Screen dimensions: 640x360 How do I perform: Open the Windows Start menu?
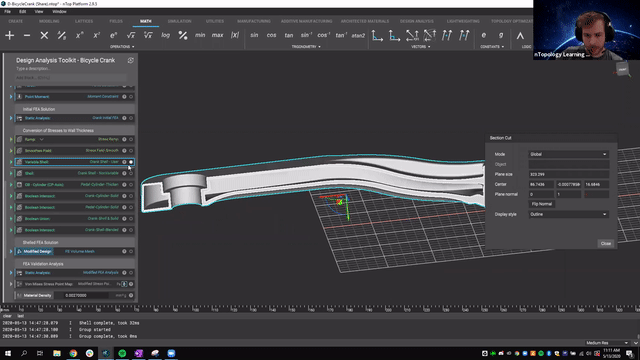click(8, 353)
